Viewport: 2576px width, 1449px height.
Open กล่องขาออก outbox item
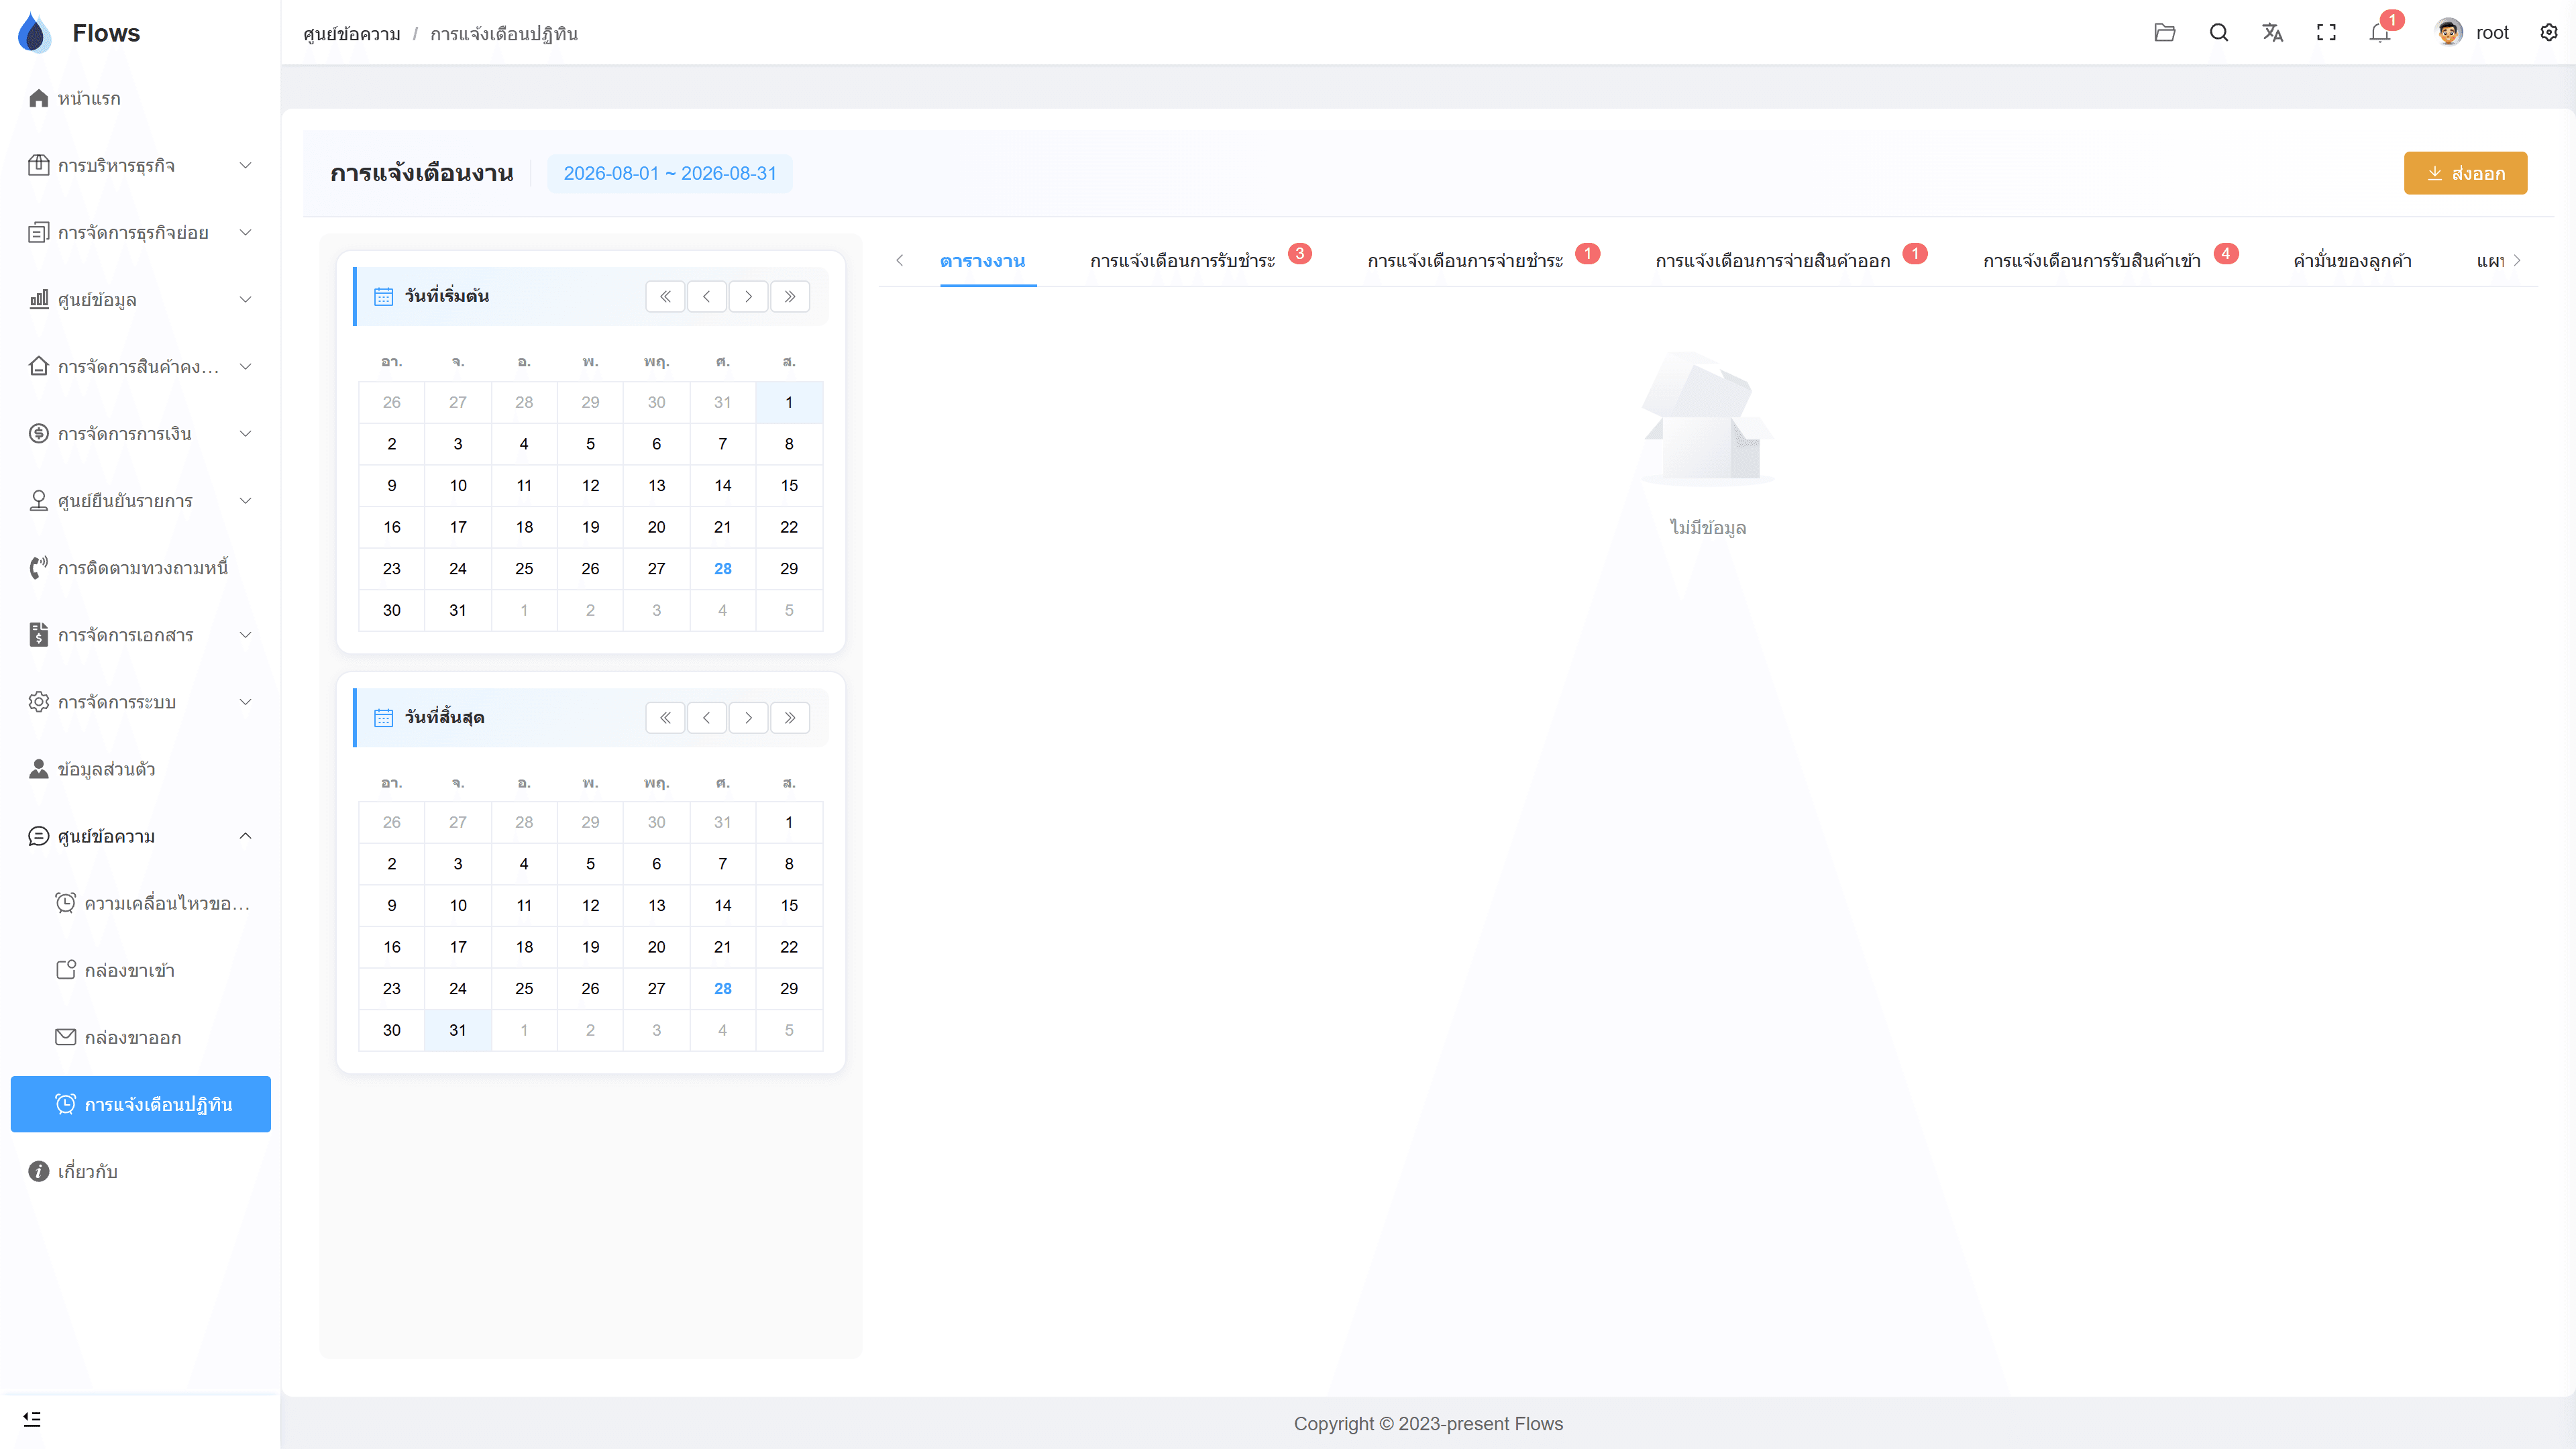(x=140, y=1037)
